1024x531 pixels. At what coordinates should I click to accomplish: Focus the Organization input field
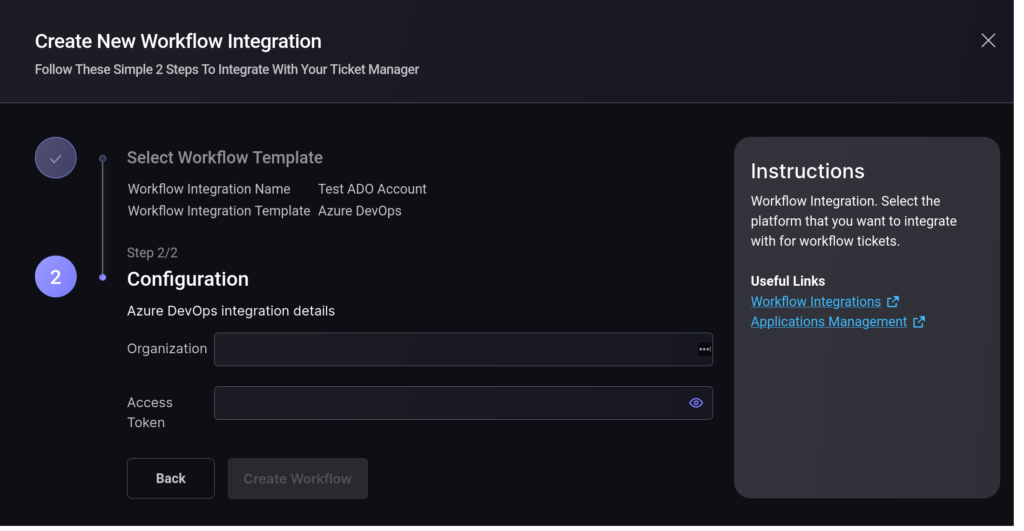coord(463,349)
